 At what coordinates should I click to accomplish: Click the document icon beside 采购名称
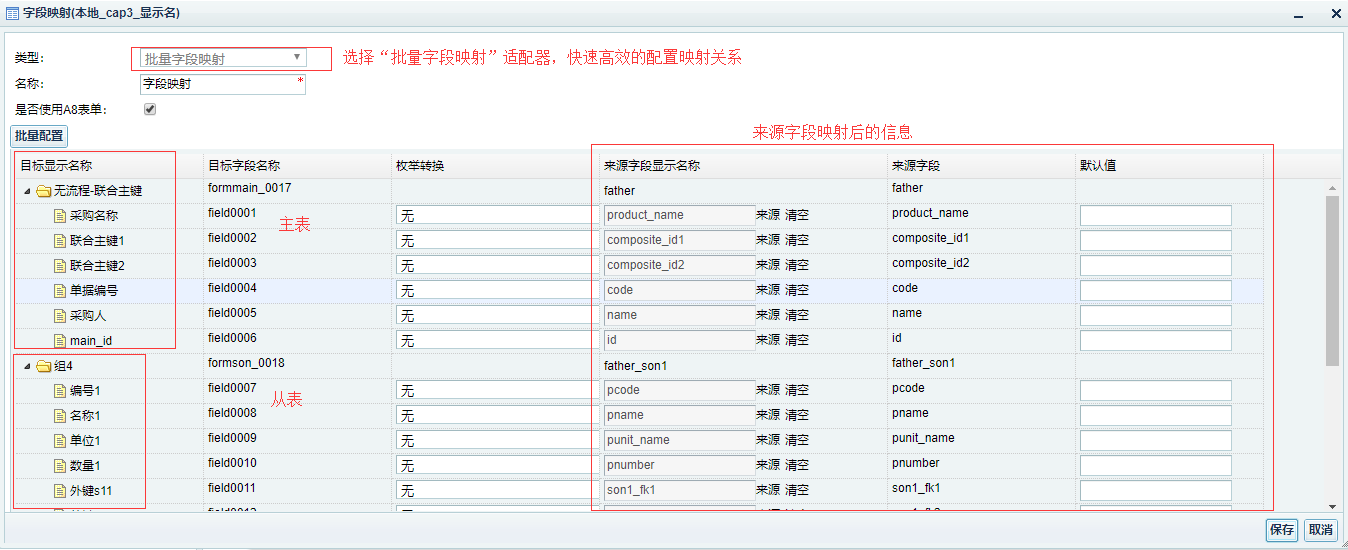coord(60,216)
